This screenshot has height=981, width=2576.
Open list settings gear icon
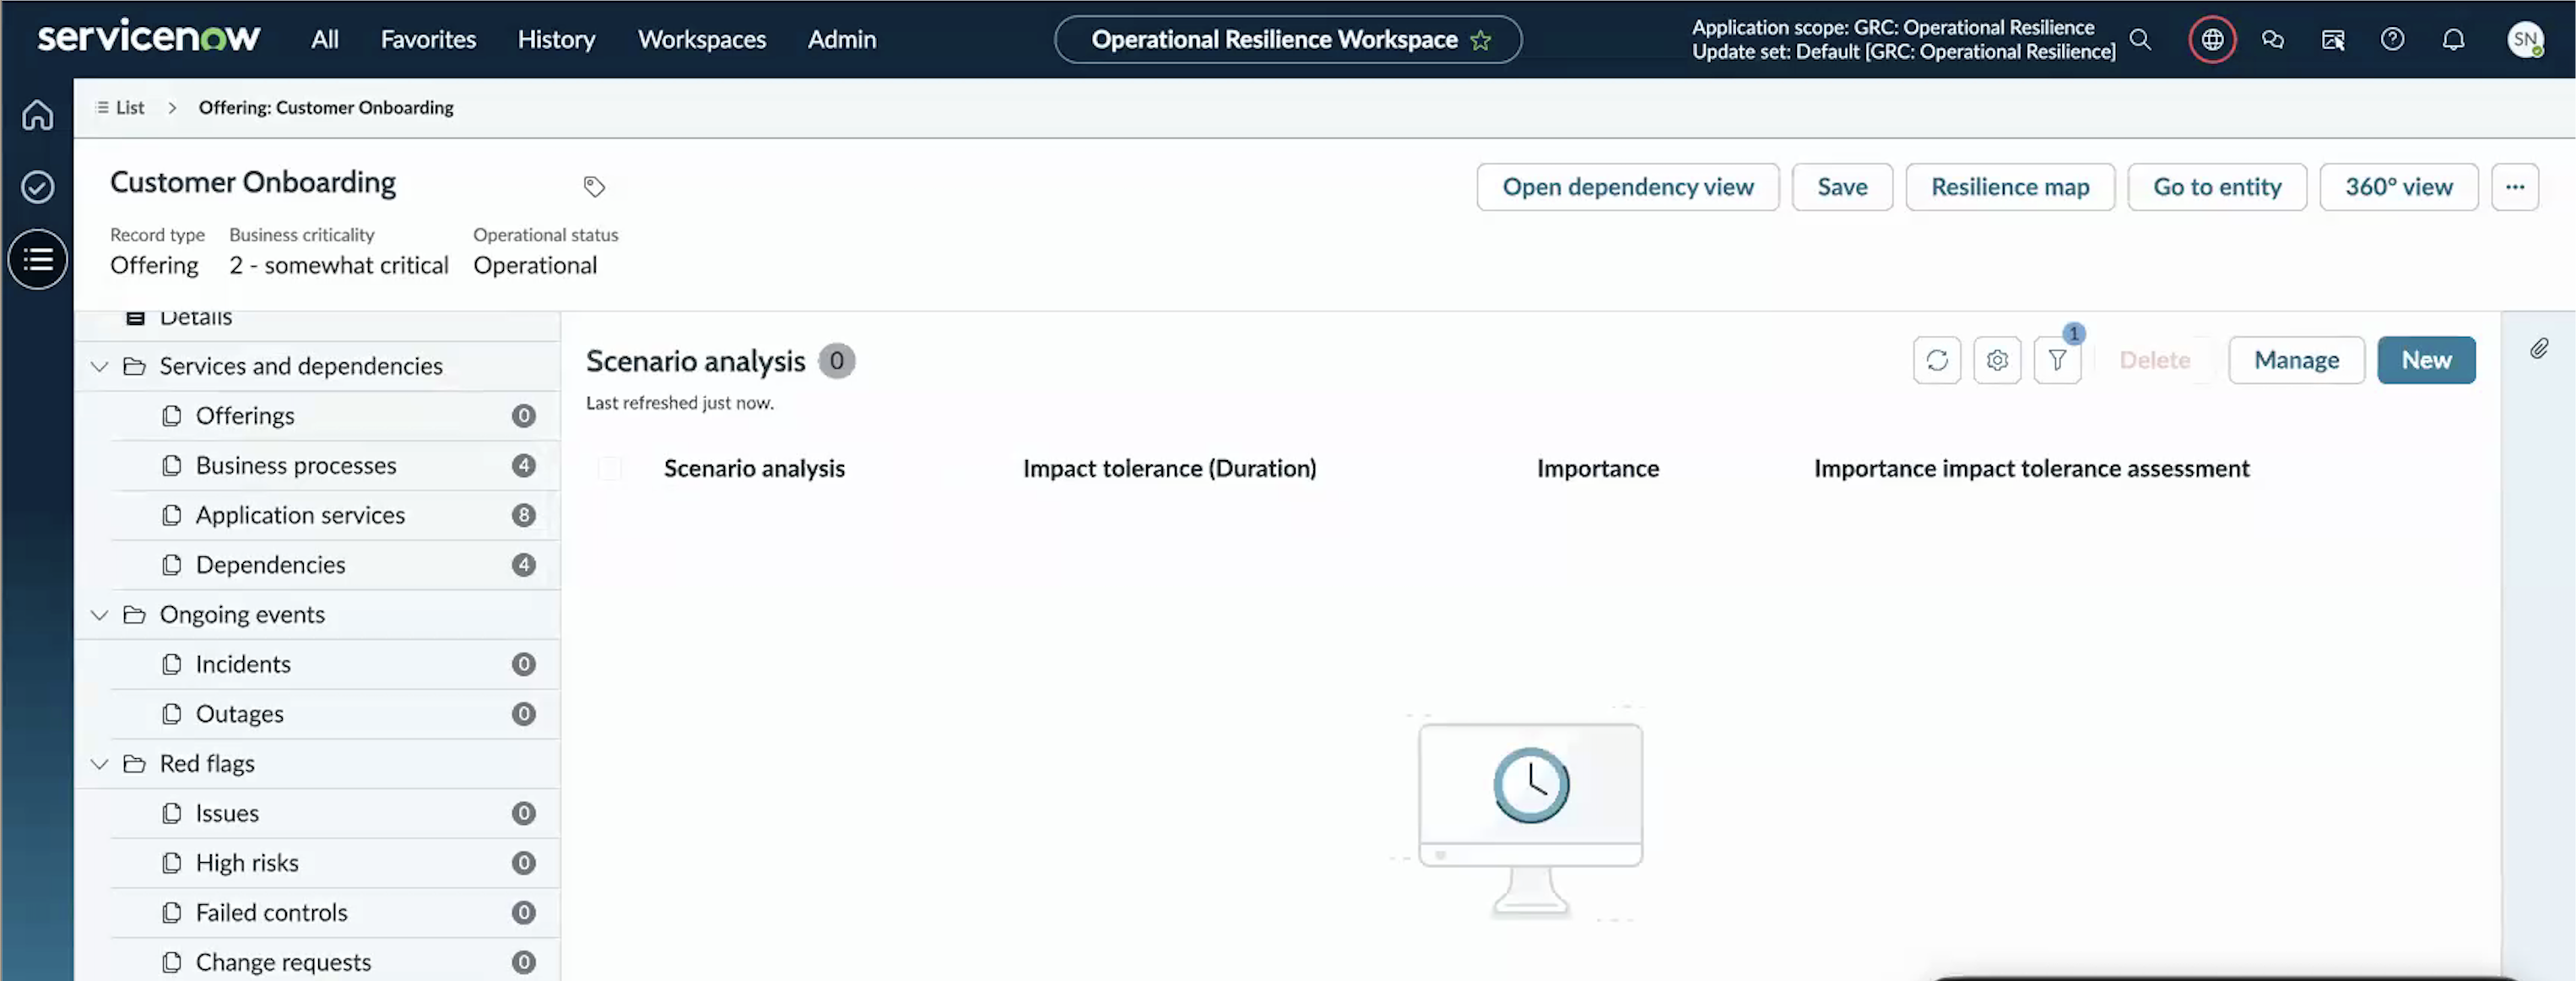[x=1997, y=360]
